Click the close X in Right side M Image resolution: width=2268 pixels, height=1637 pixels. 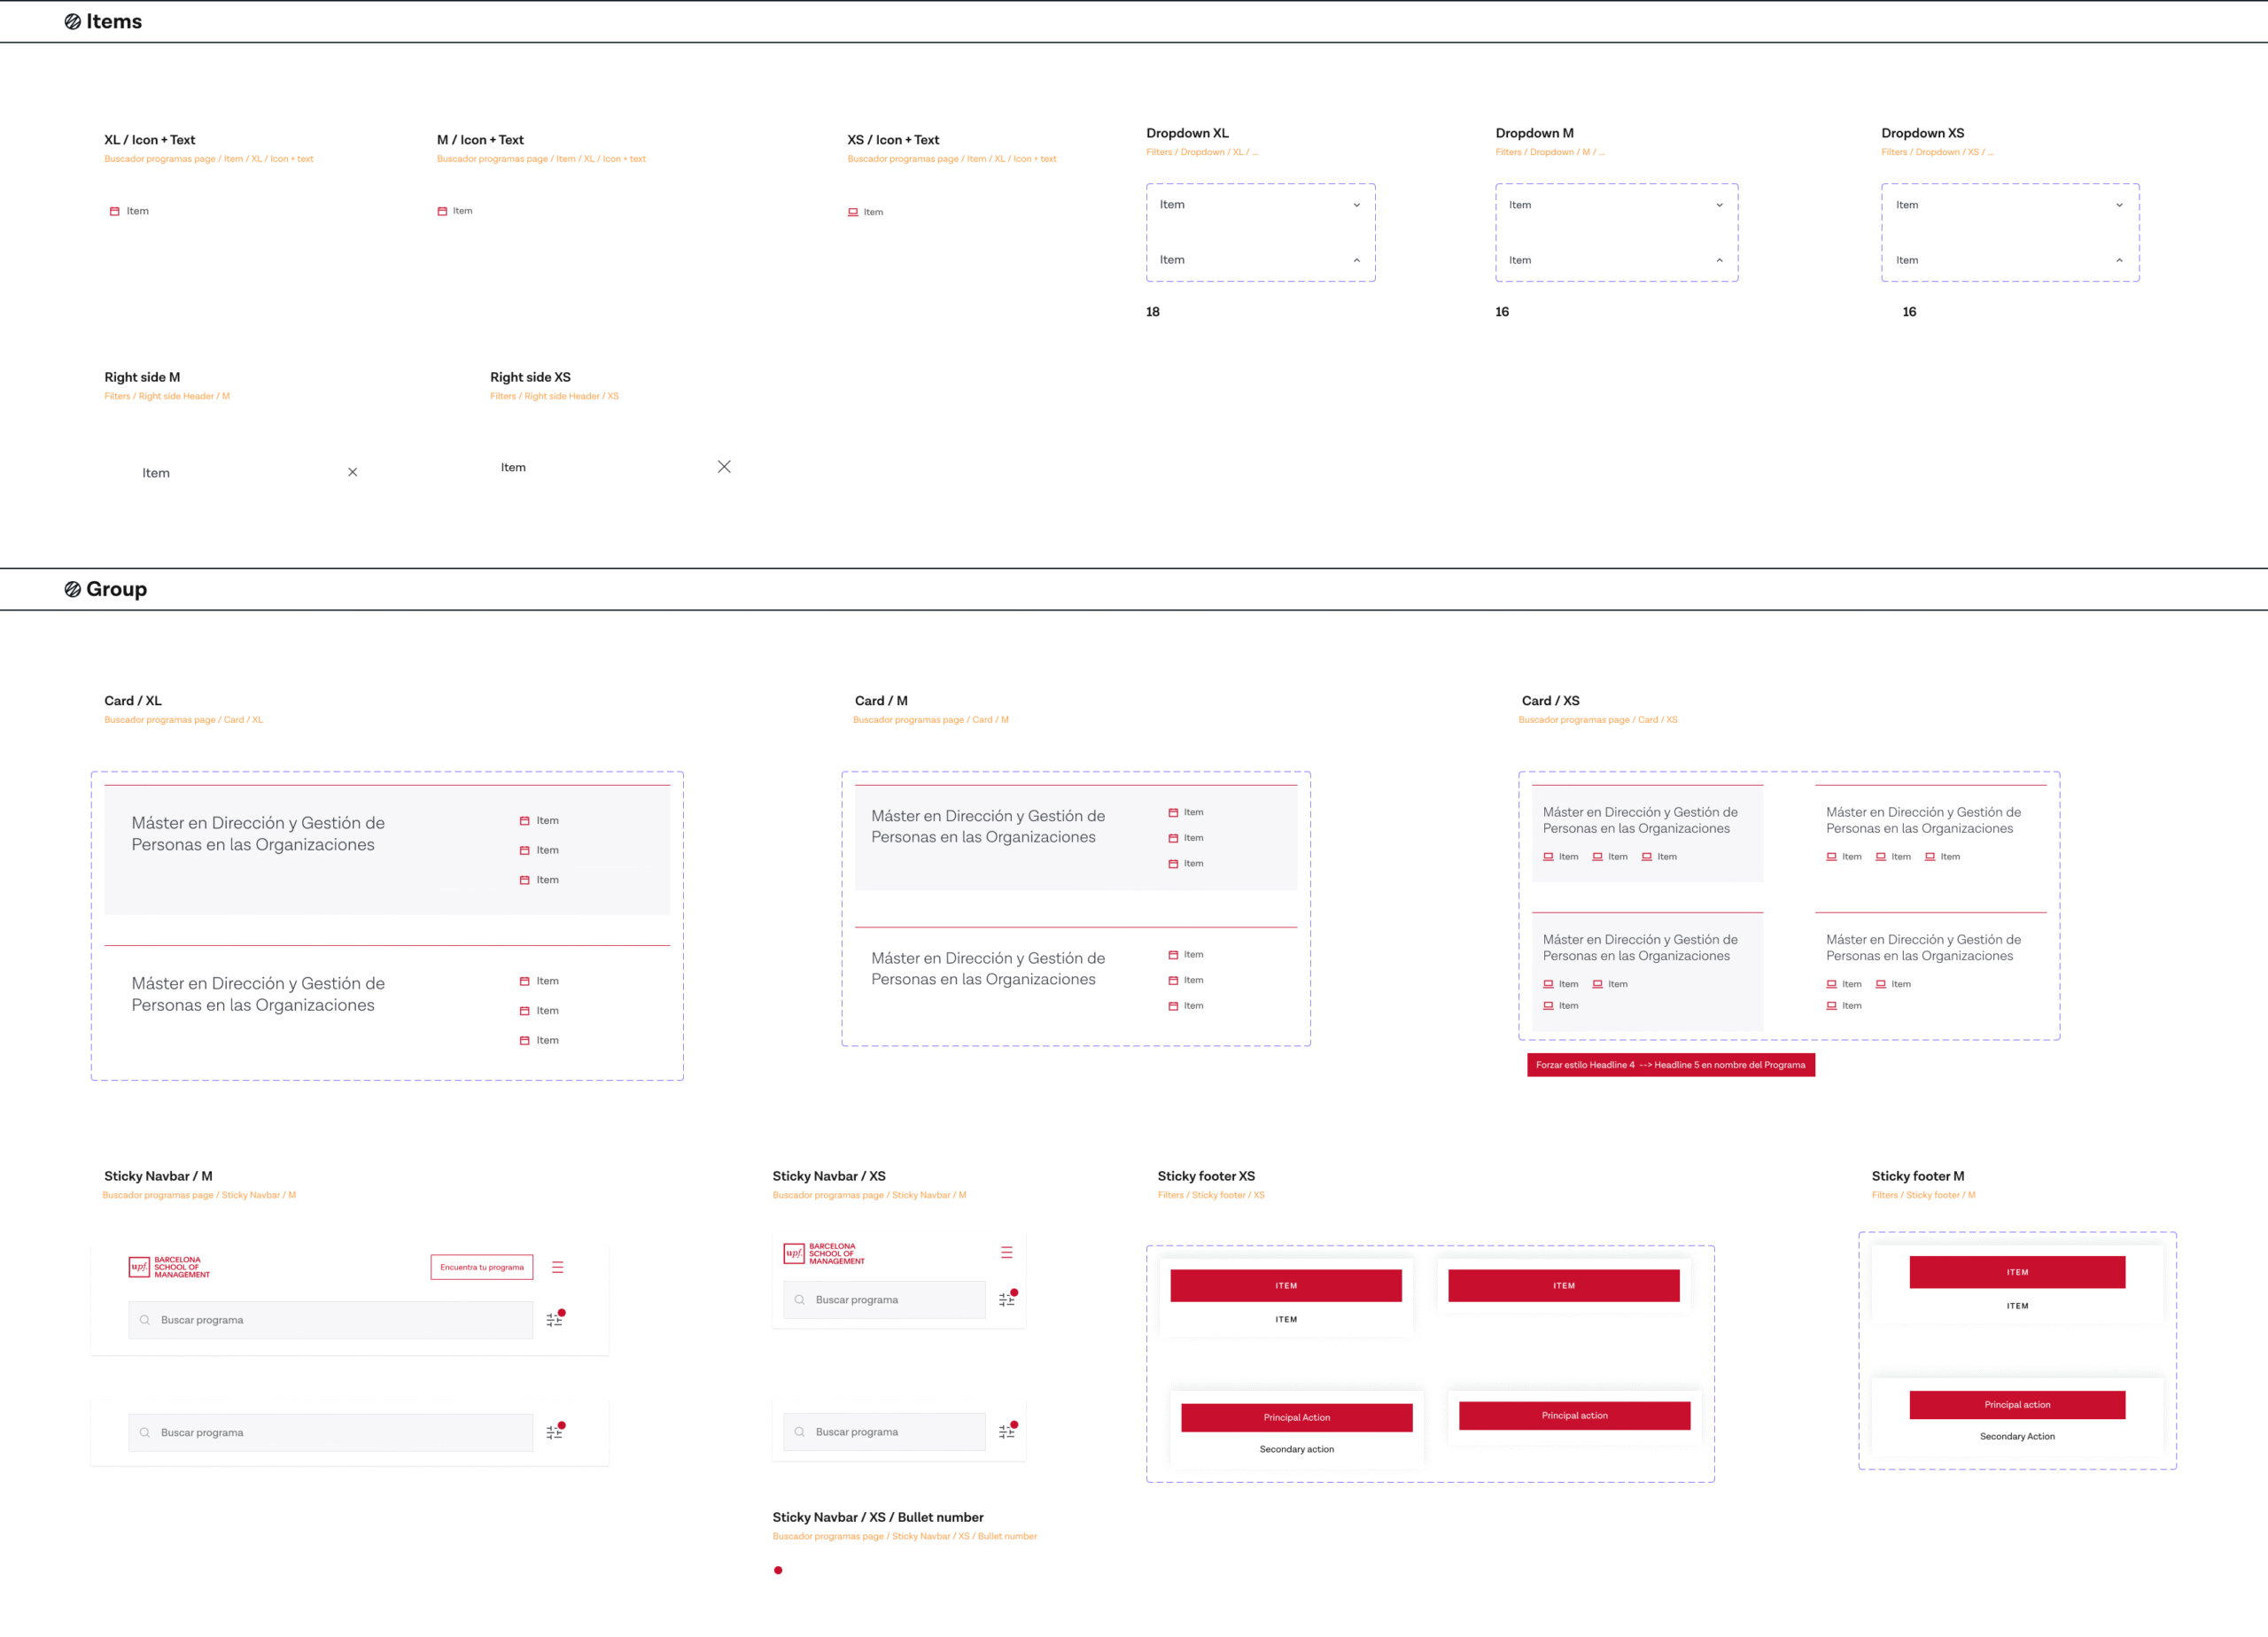tap(352, 472)
